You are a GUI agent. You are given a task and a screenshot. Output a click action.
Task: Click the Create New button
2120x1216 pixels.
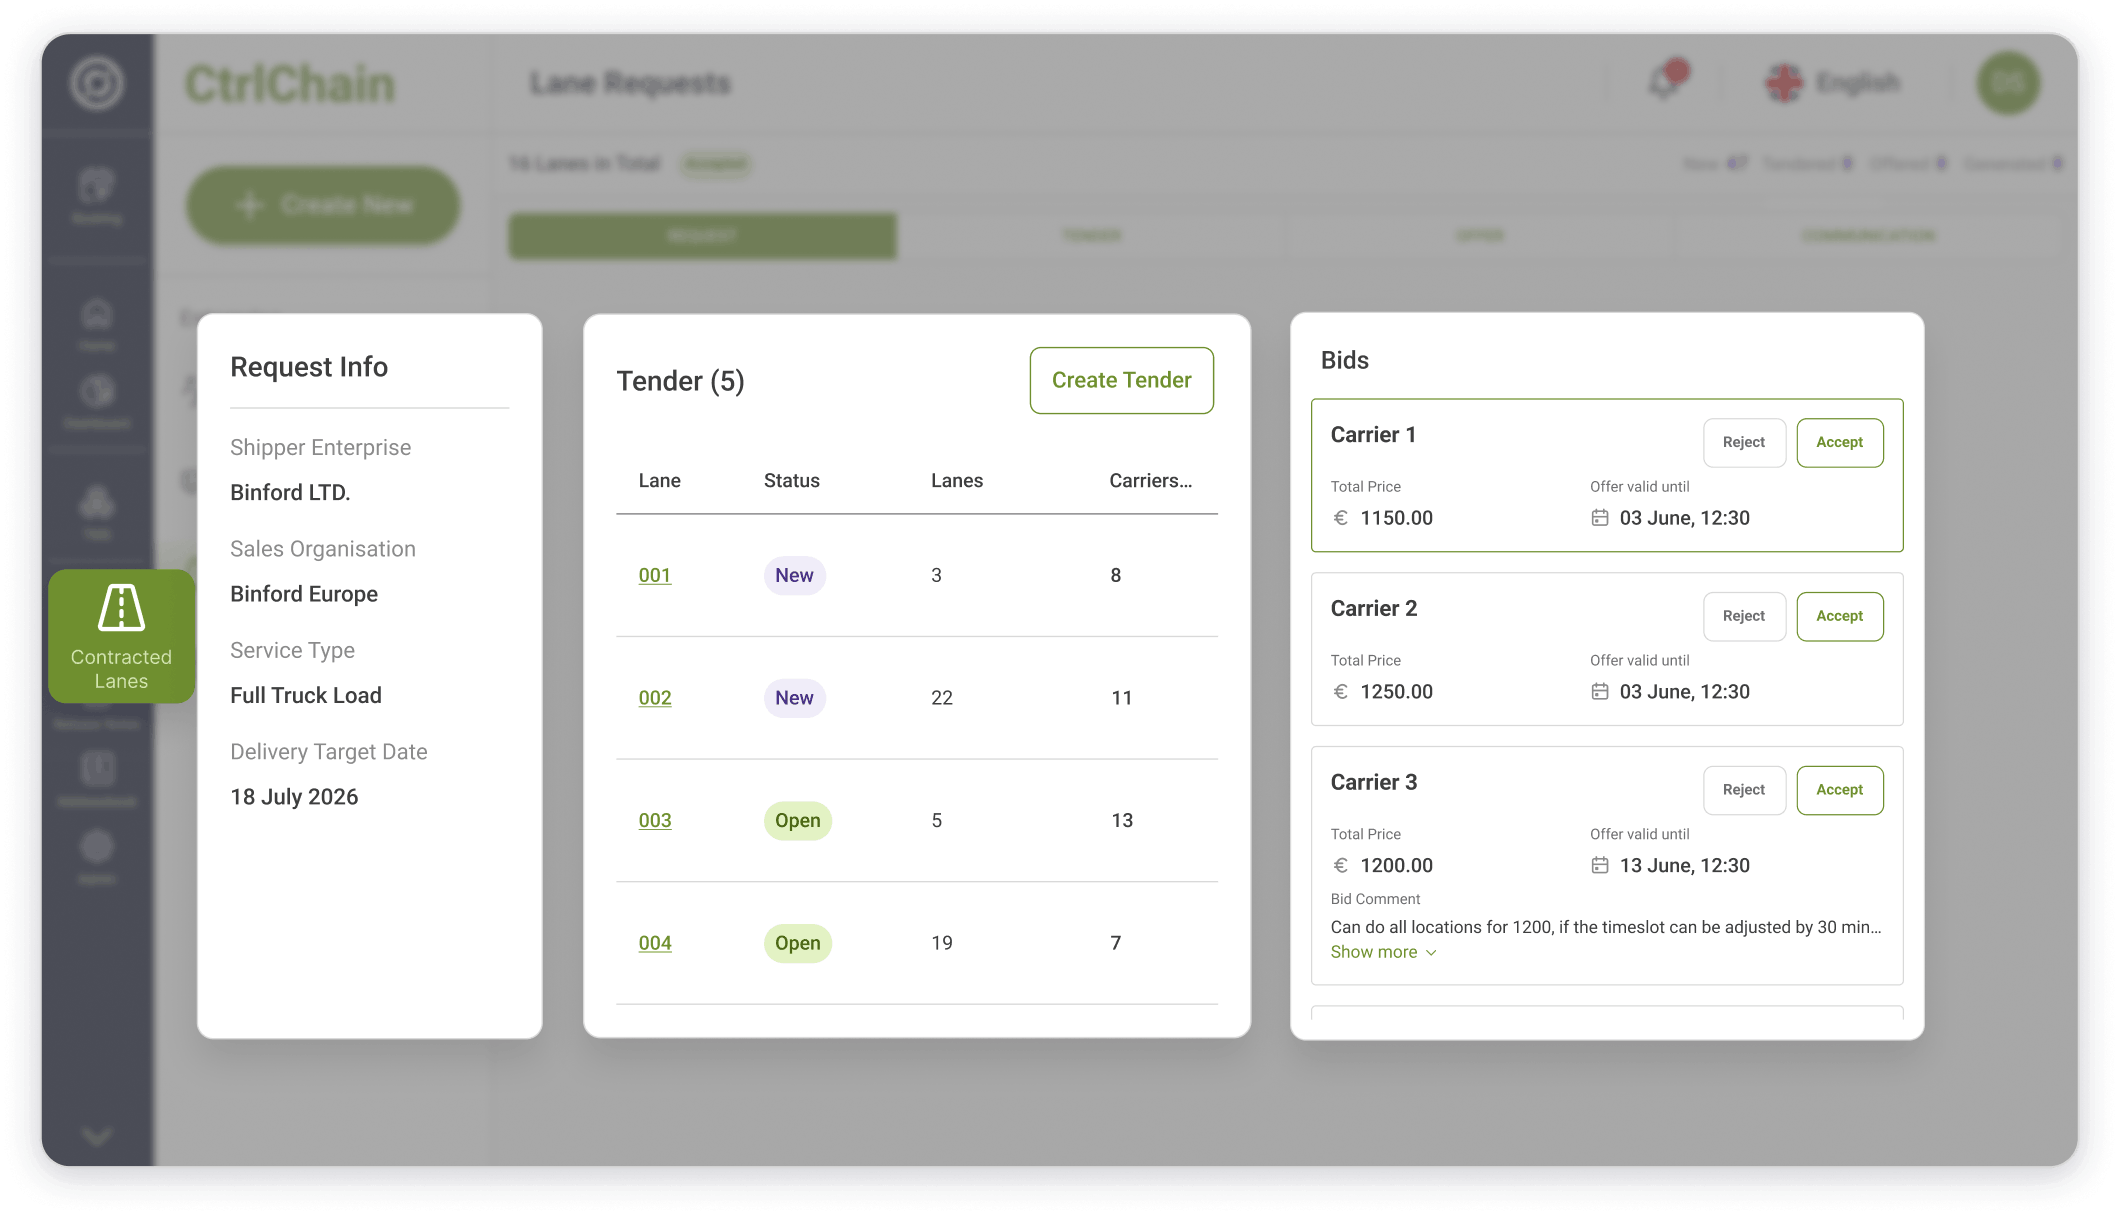pos(323,205)
